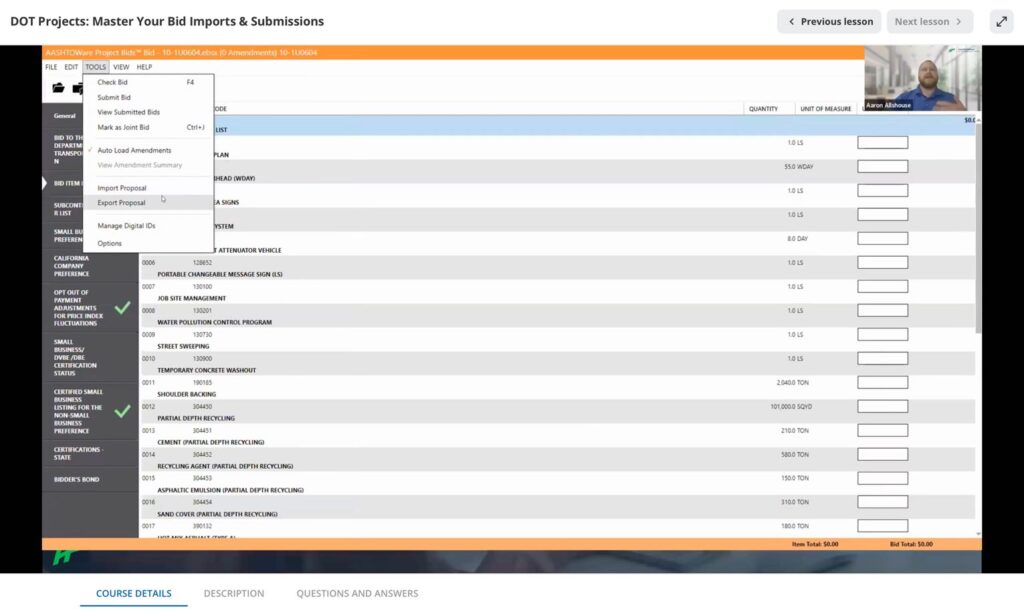
Task: Open the FILE menu
Action: pos(51,67)
